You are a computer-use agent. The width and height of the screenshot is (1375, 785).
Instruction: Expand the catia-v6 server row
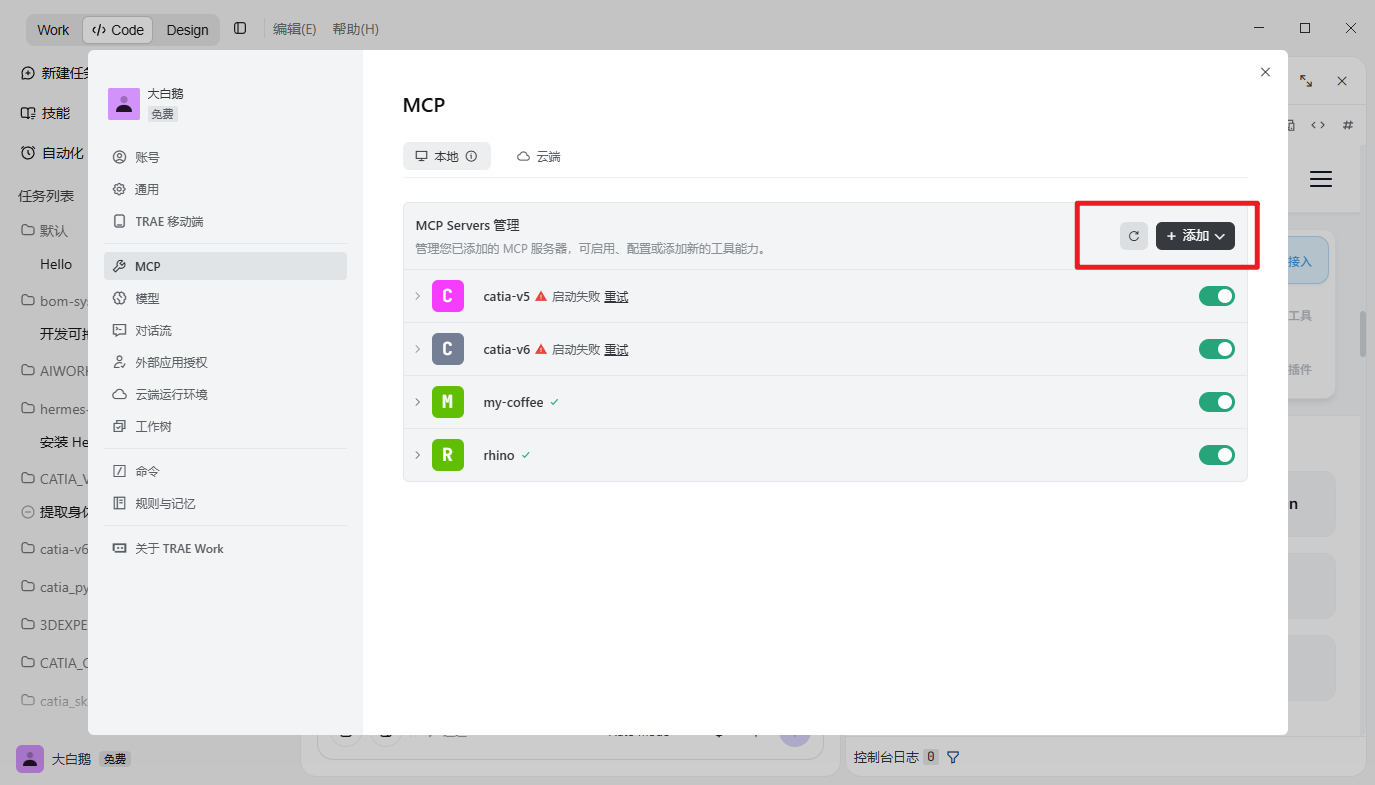click(418, 349)
